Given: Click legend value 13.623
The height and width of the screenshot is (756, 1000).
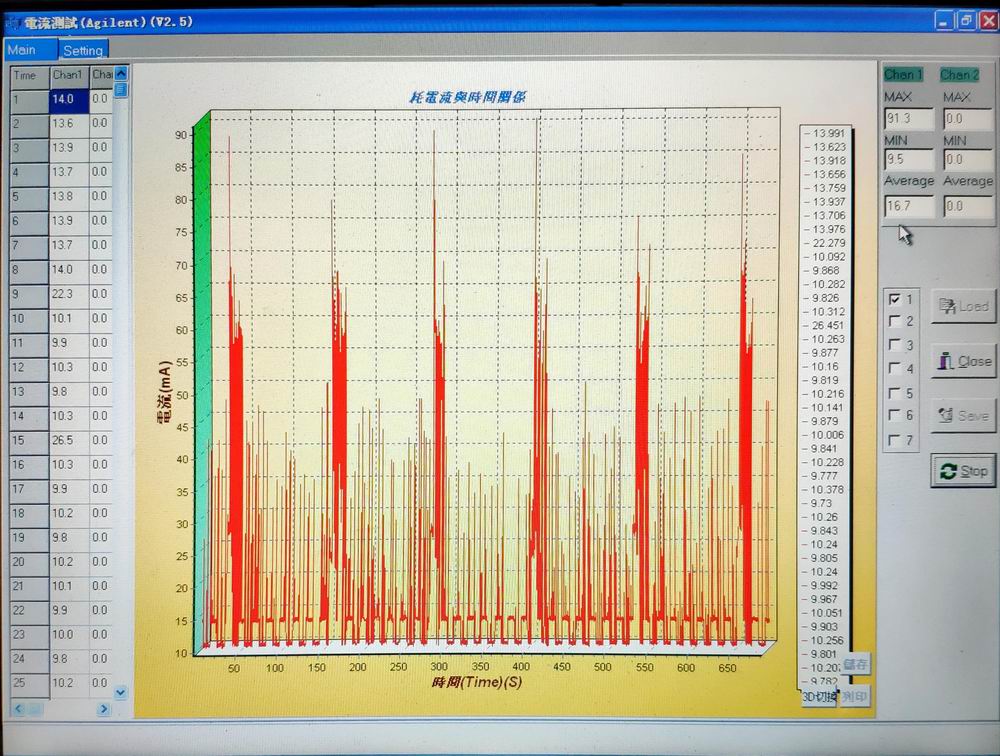Looking at the screenshot, I should pos(828,147).
